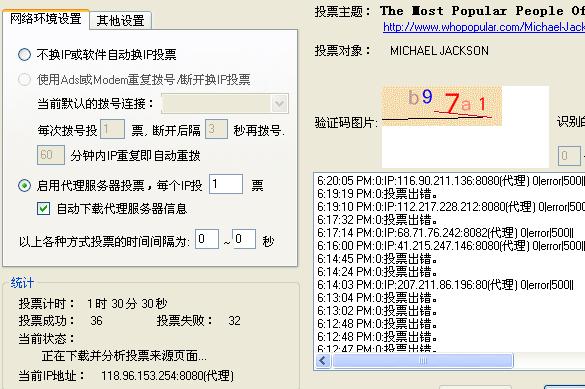Click the log horizontal scrollbar thumb
Screen dimensions: 585x389
(x=423, y=361)
